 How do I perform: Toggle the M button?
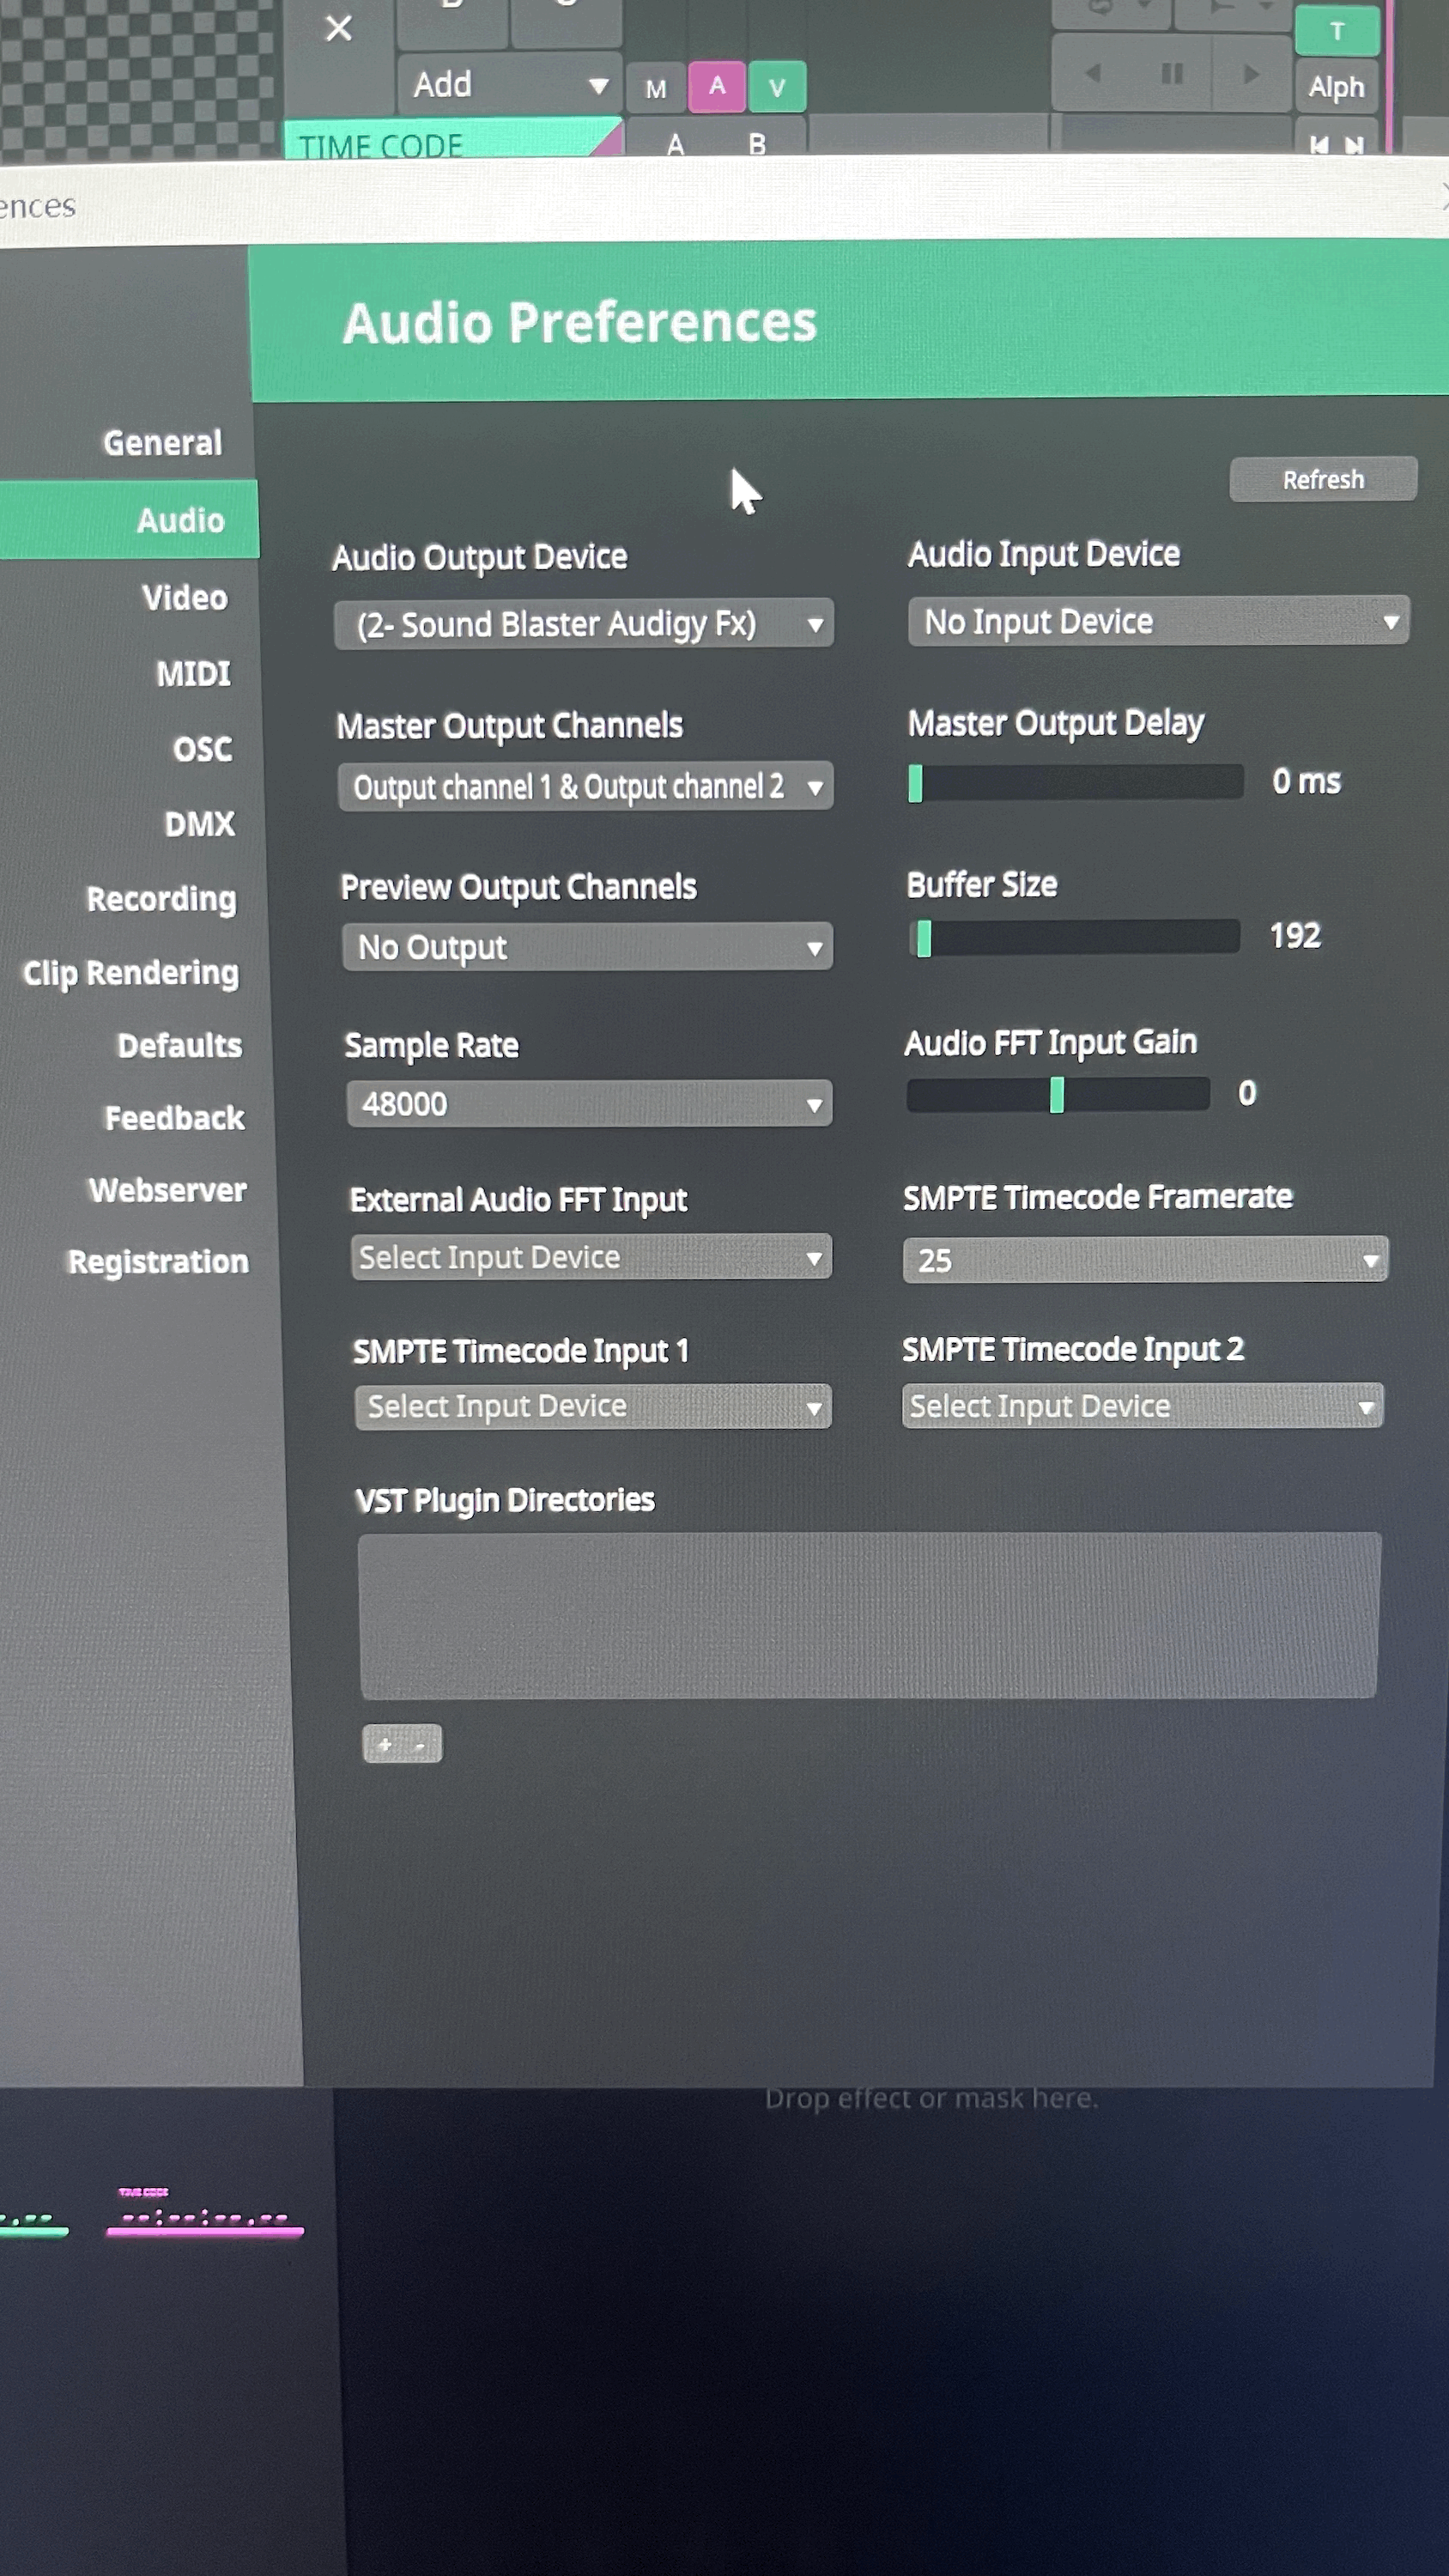point(656,89)
